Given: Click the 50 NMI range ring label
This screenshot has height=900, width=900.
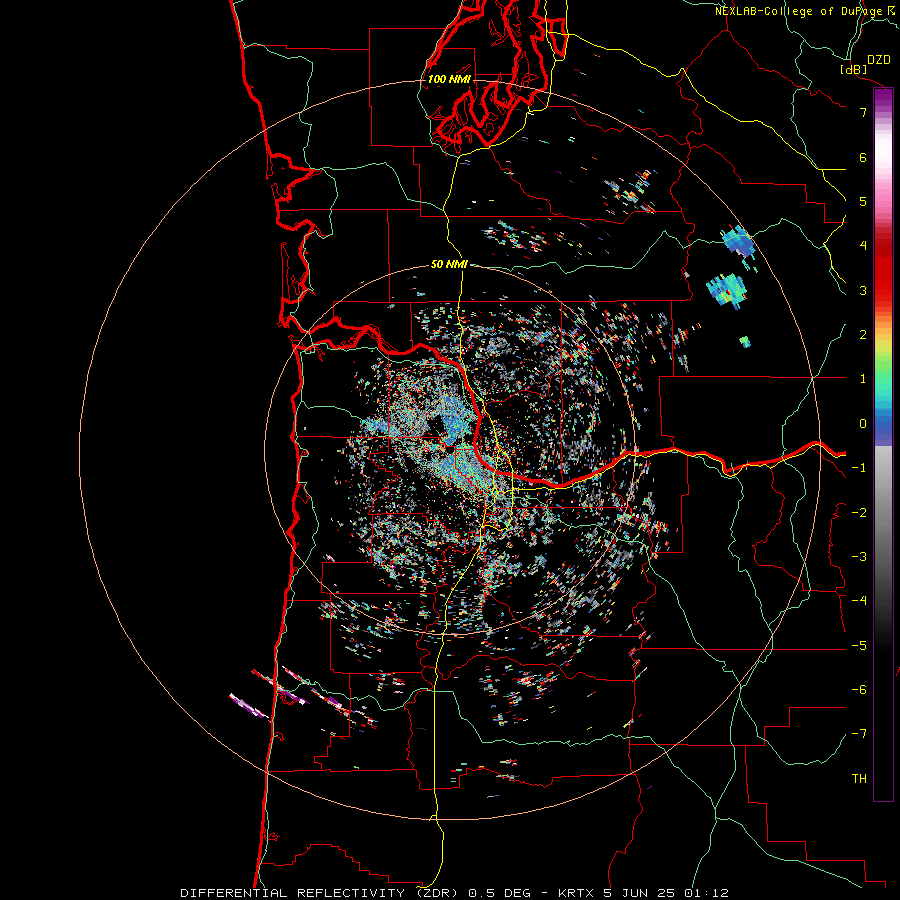Looking at the screenshot, I should click(x=449, y=264).
